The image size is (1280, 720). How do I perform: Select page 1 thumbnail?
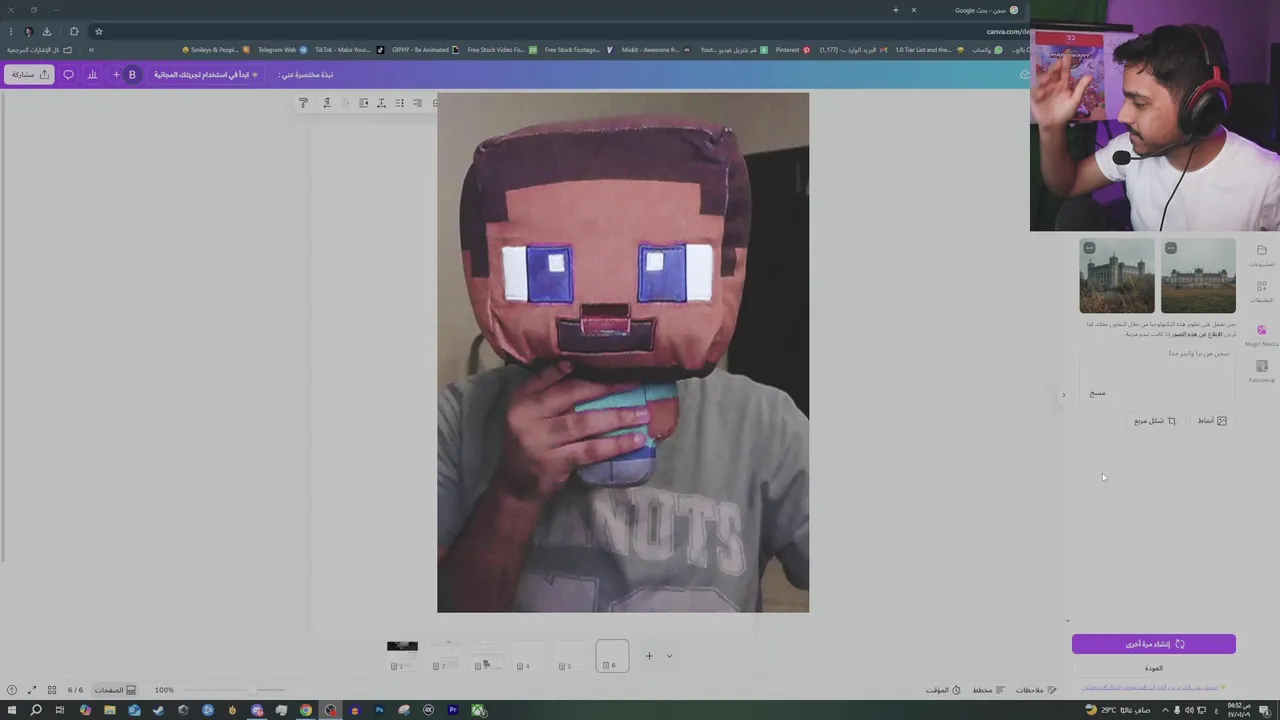(x=402, y=655)
